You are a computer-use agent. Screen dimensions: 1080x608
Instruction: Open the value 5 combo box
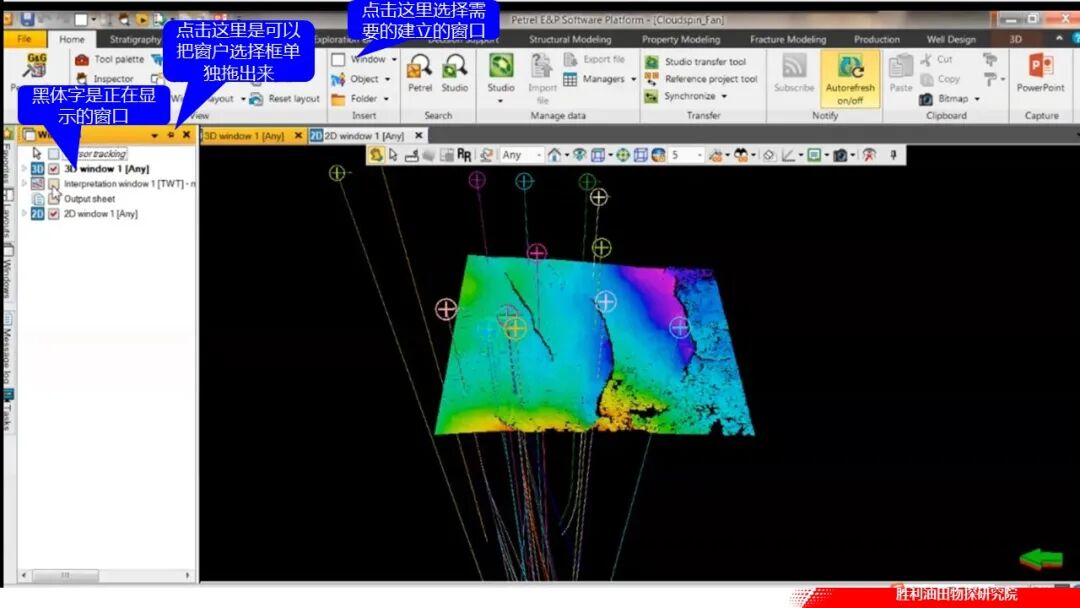(x=686, y=155)
